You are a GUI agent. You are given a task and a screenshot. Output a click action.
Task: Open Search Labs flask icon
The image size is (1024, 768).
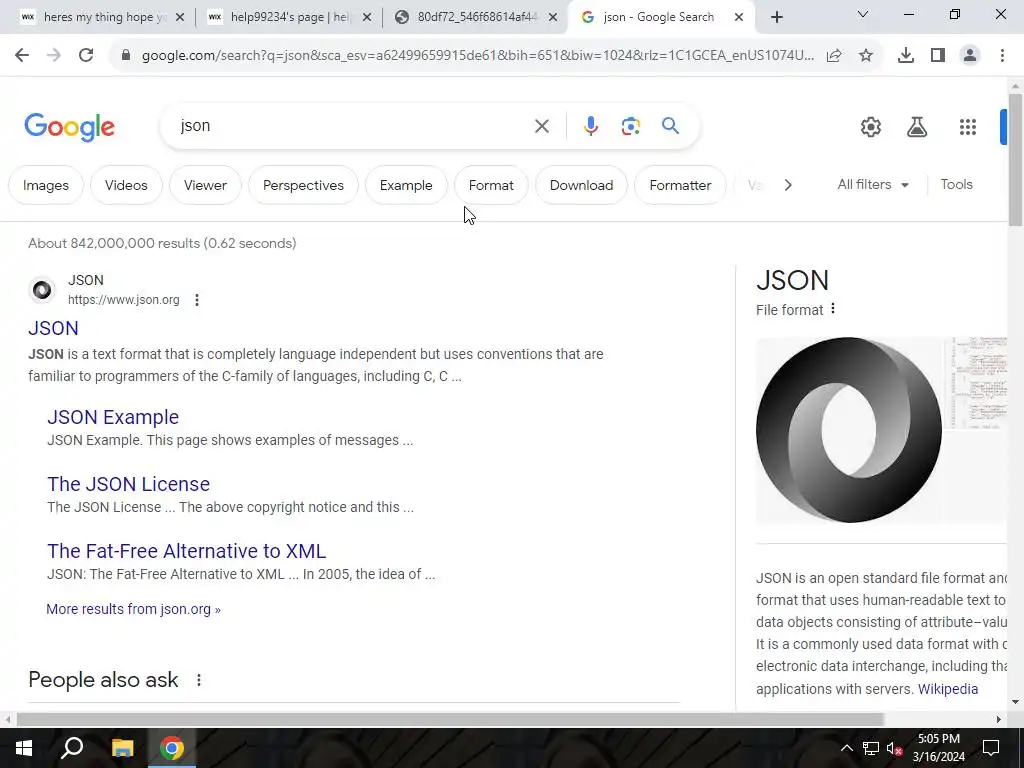click(x=917, y=127)
